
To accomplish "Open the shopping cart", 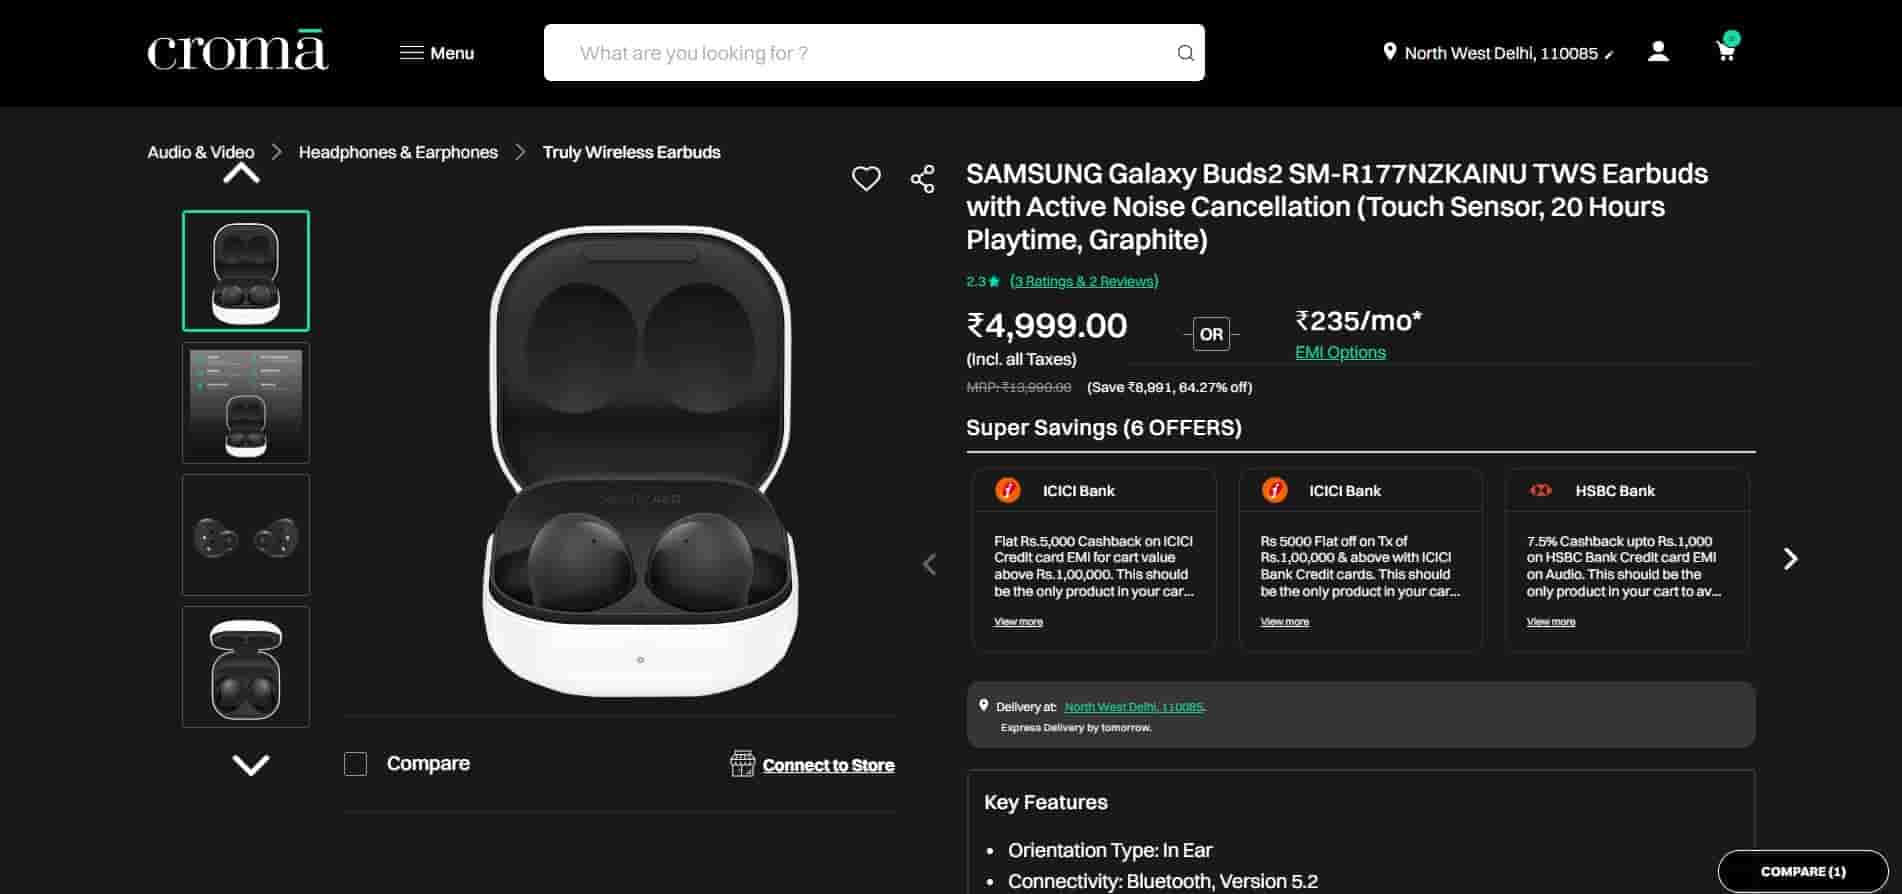I will [x=1726, y=52].
